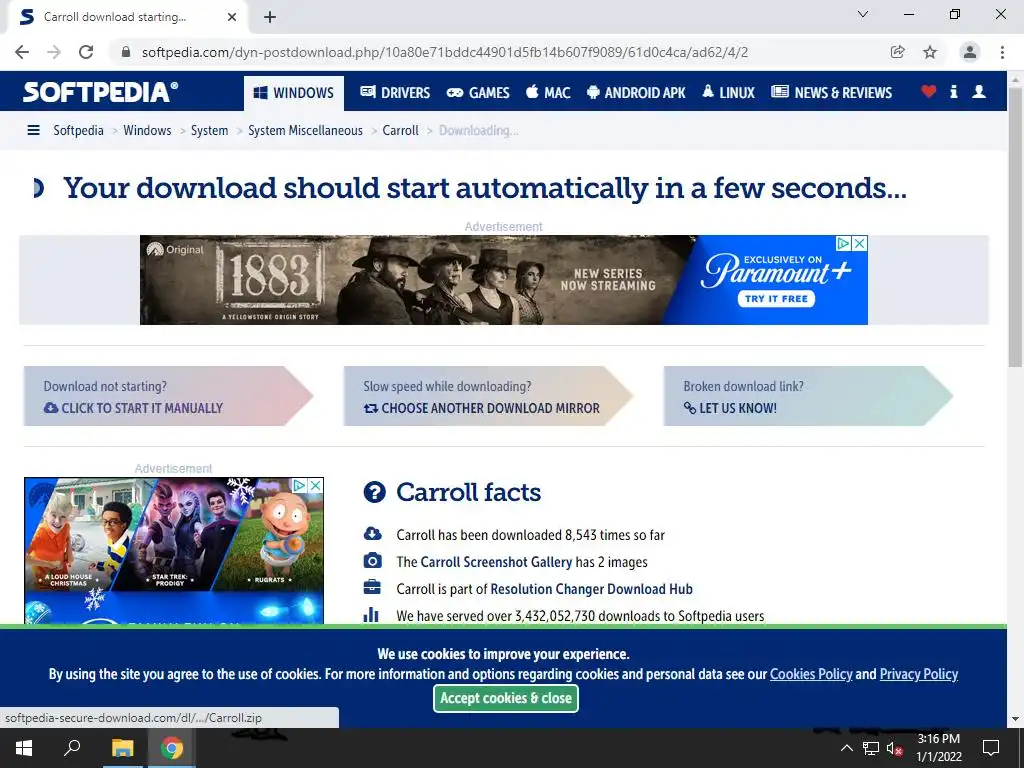Click briefcase icon beside Download Hub

372,587
